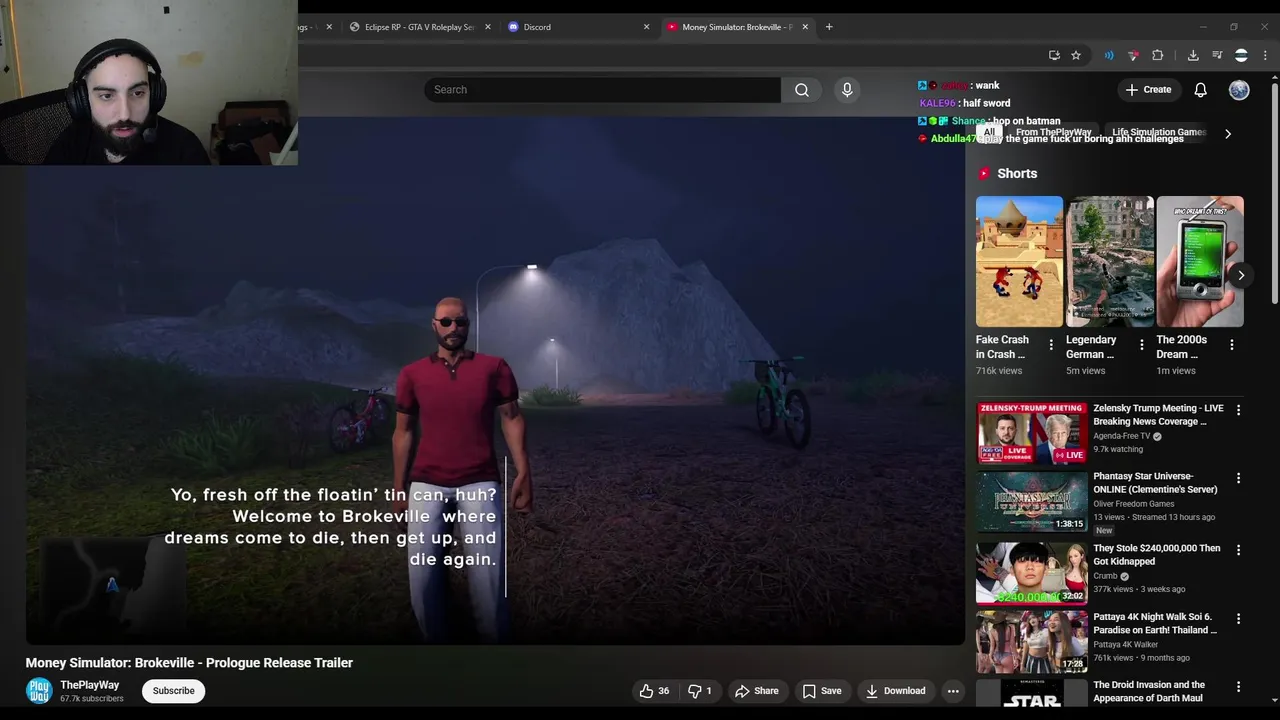
Task: Select Life Simulation Games filter chip
Action: (1159, 133)
